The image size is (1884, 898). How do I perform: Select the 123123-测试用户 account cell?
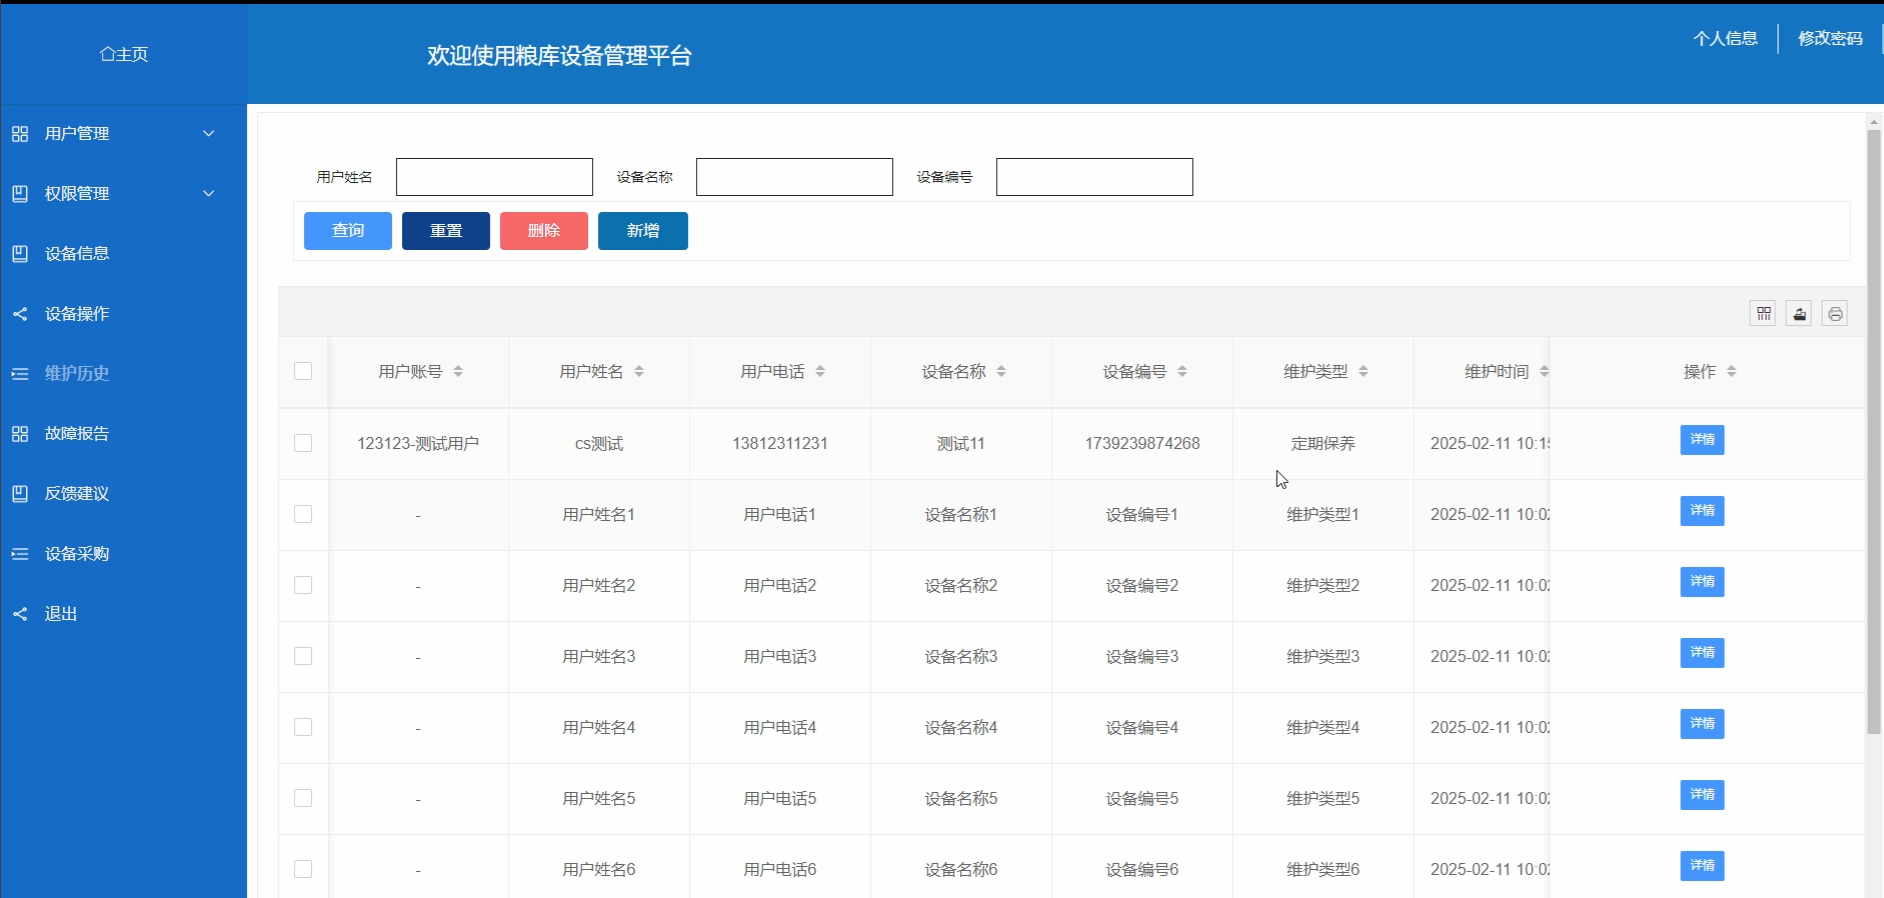[x=418, y=443]
